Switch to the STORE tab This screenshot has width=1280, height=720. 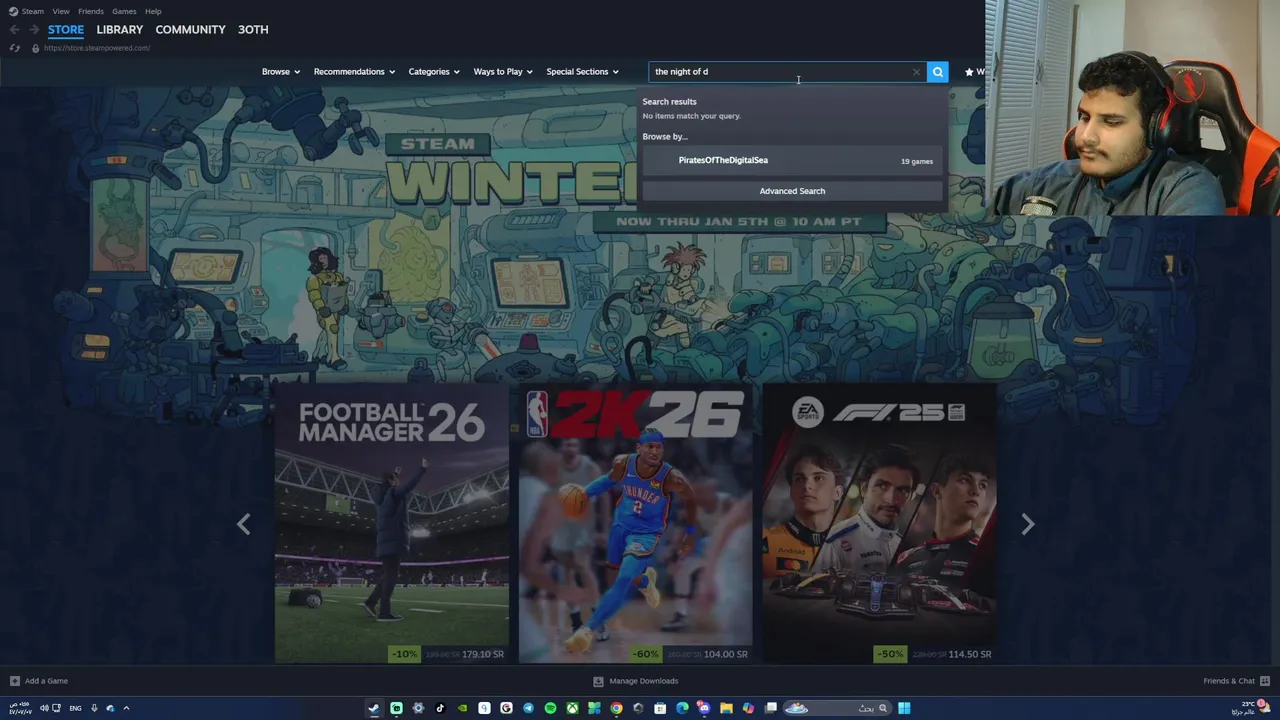pos(66,30)
